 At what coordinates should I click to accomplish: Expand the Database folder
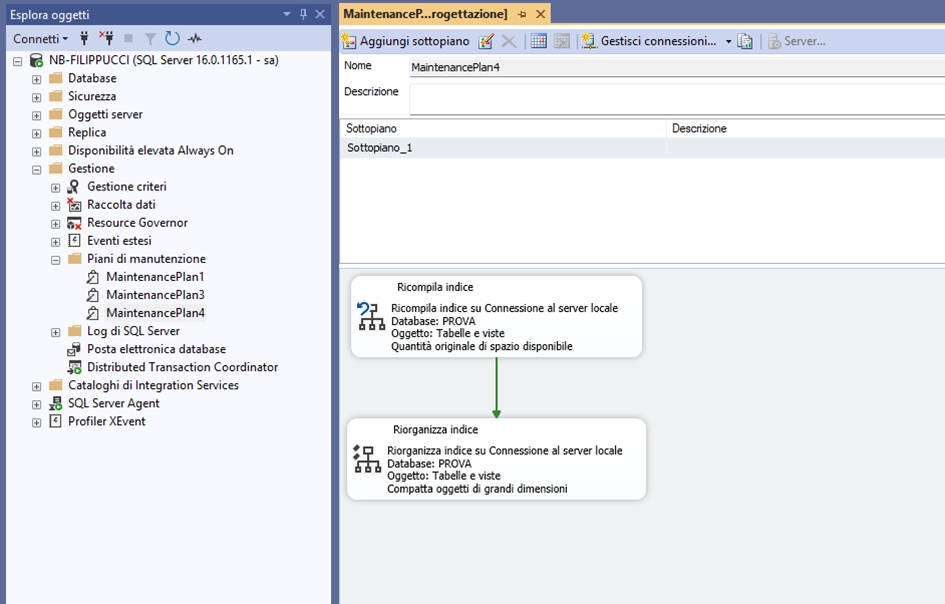tap(36, 79)
